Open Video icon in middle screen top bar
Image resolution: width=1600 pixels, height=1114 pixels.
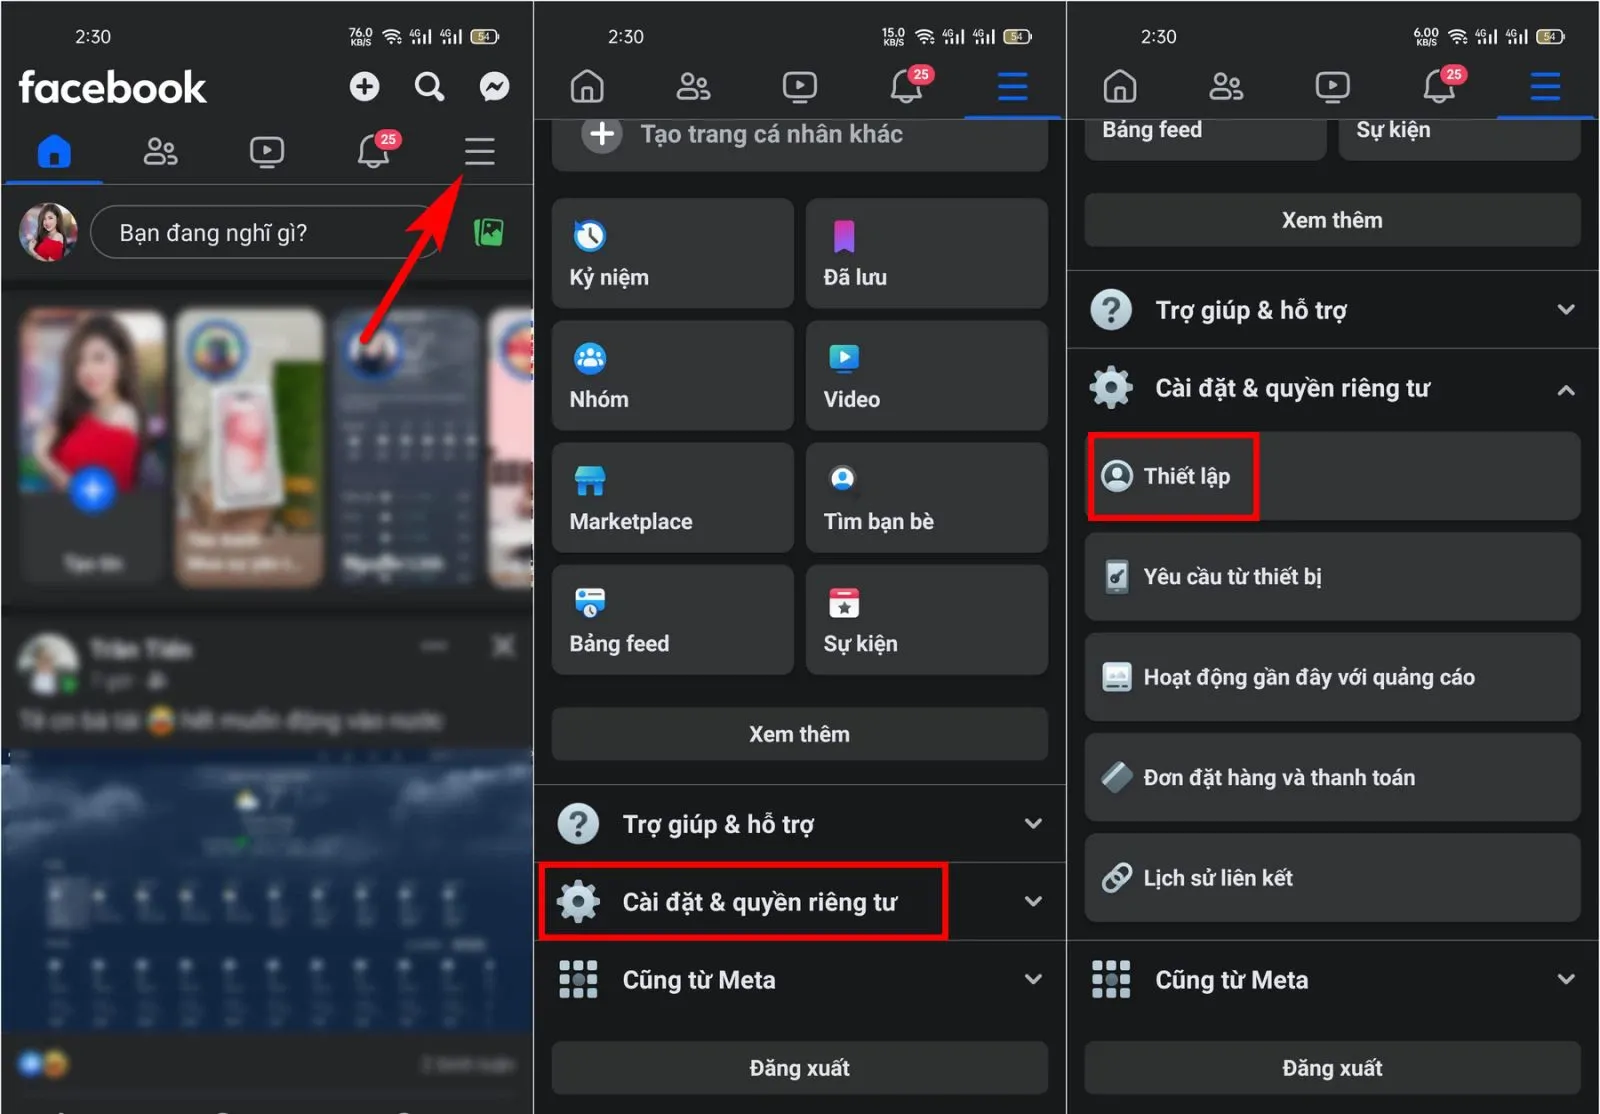click(x=800, y=87)
